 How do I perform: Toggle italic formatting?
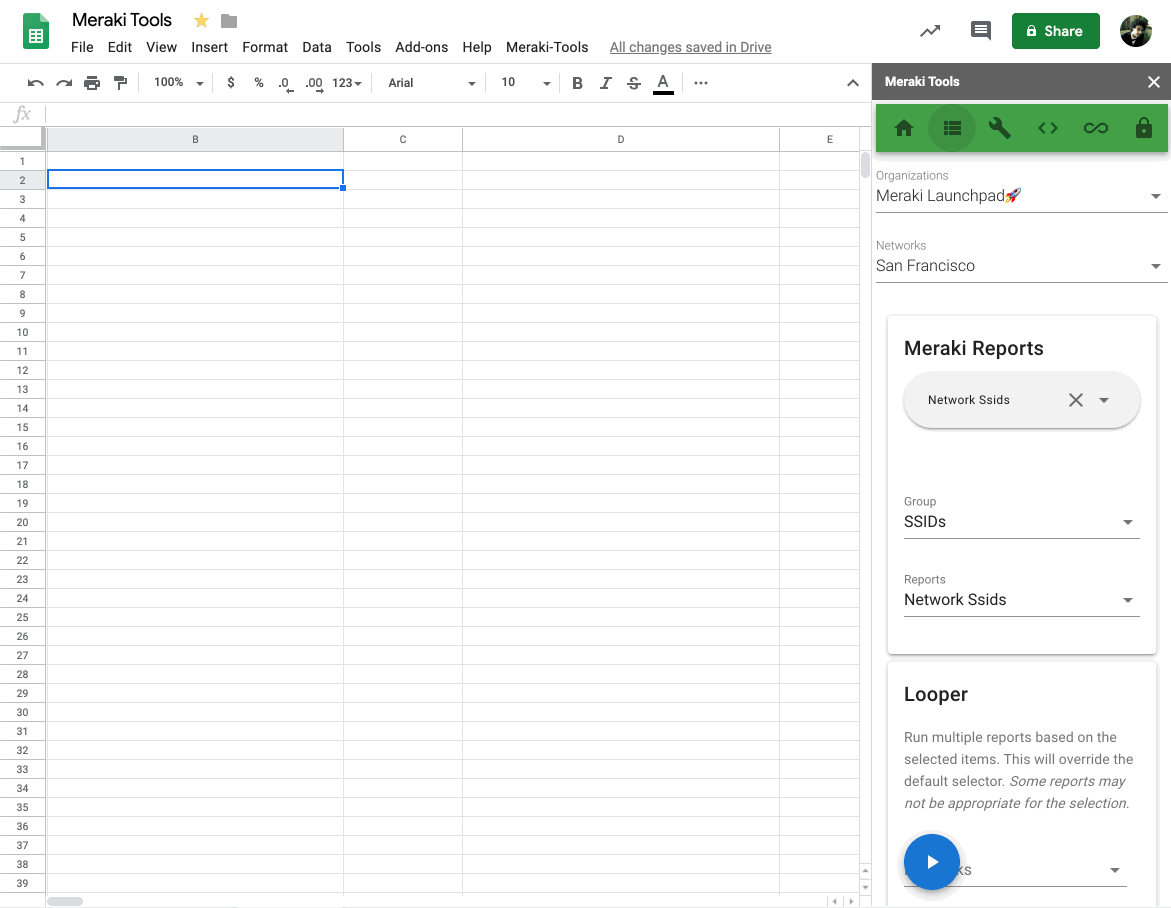[606, 83]
